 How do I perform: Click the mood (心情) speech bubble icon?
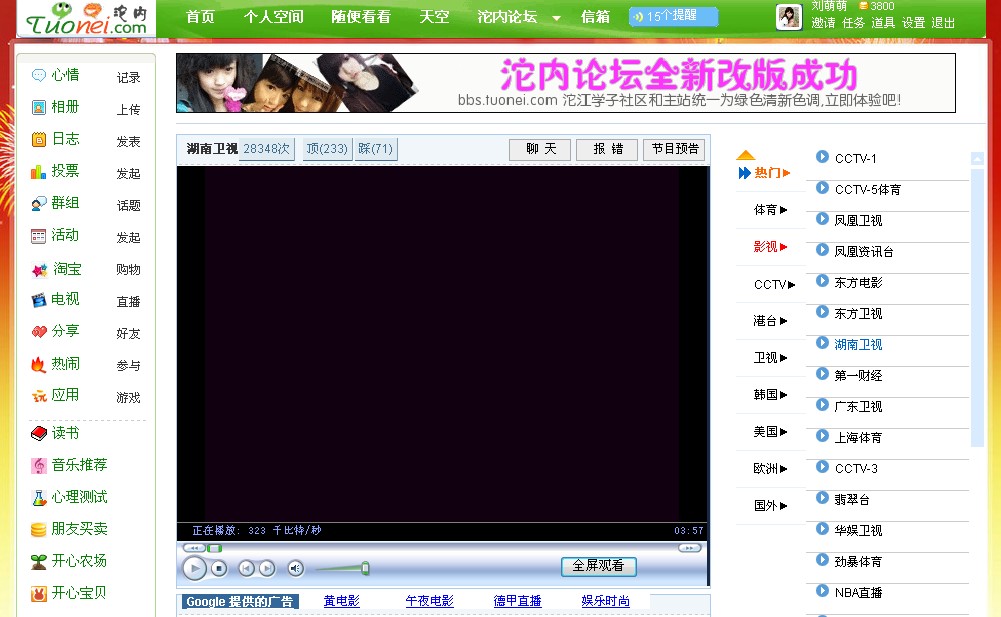point(39,75)
